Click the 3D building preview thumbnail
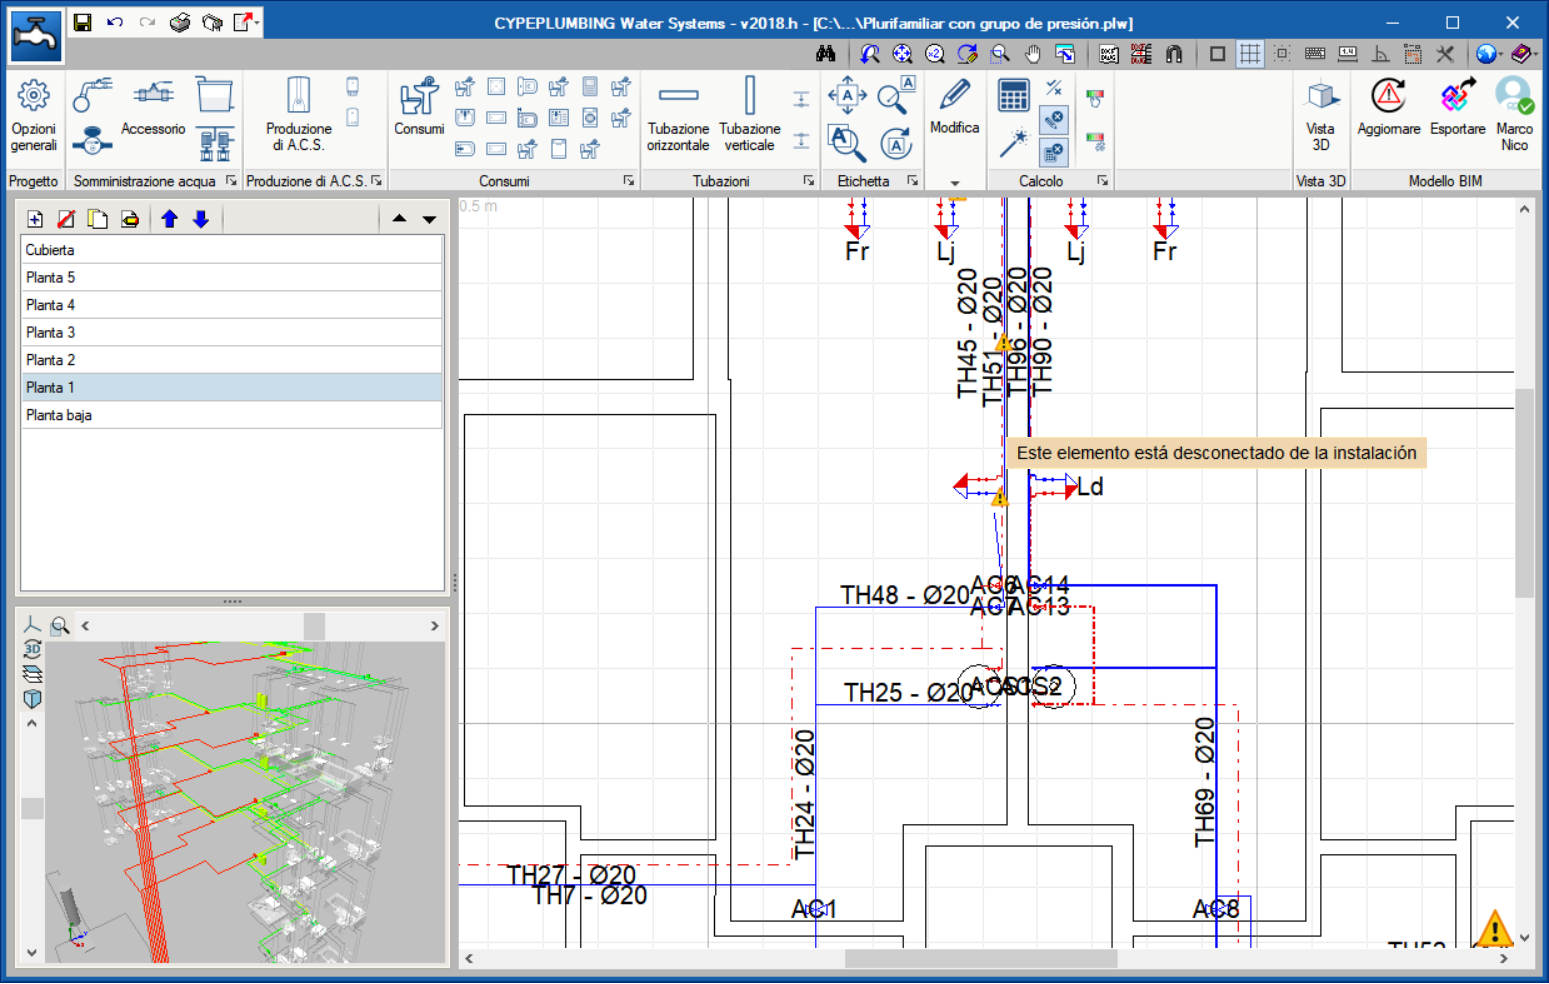The height and width of the screenshot is (984, 1549). click(x=246, y=802)
